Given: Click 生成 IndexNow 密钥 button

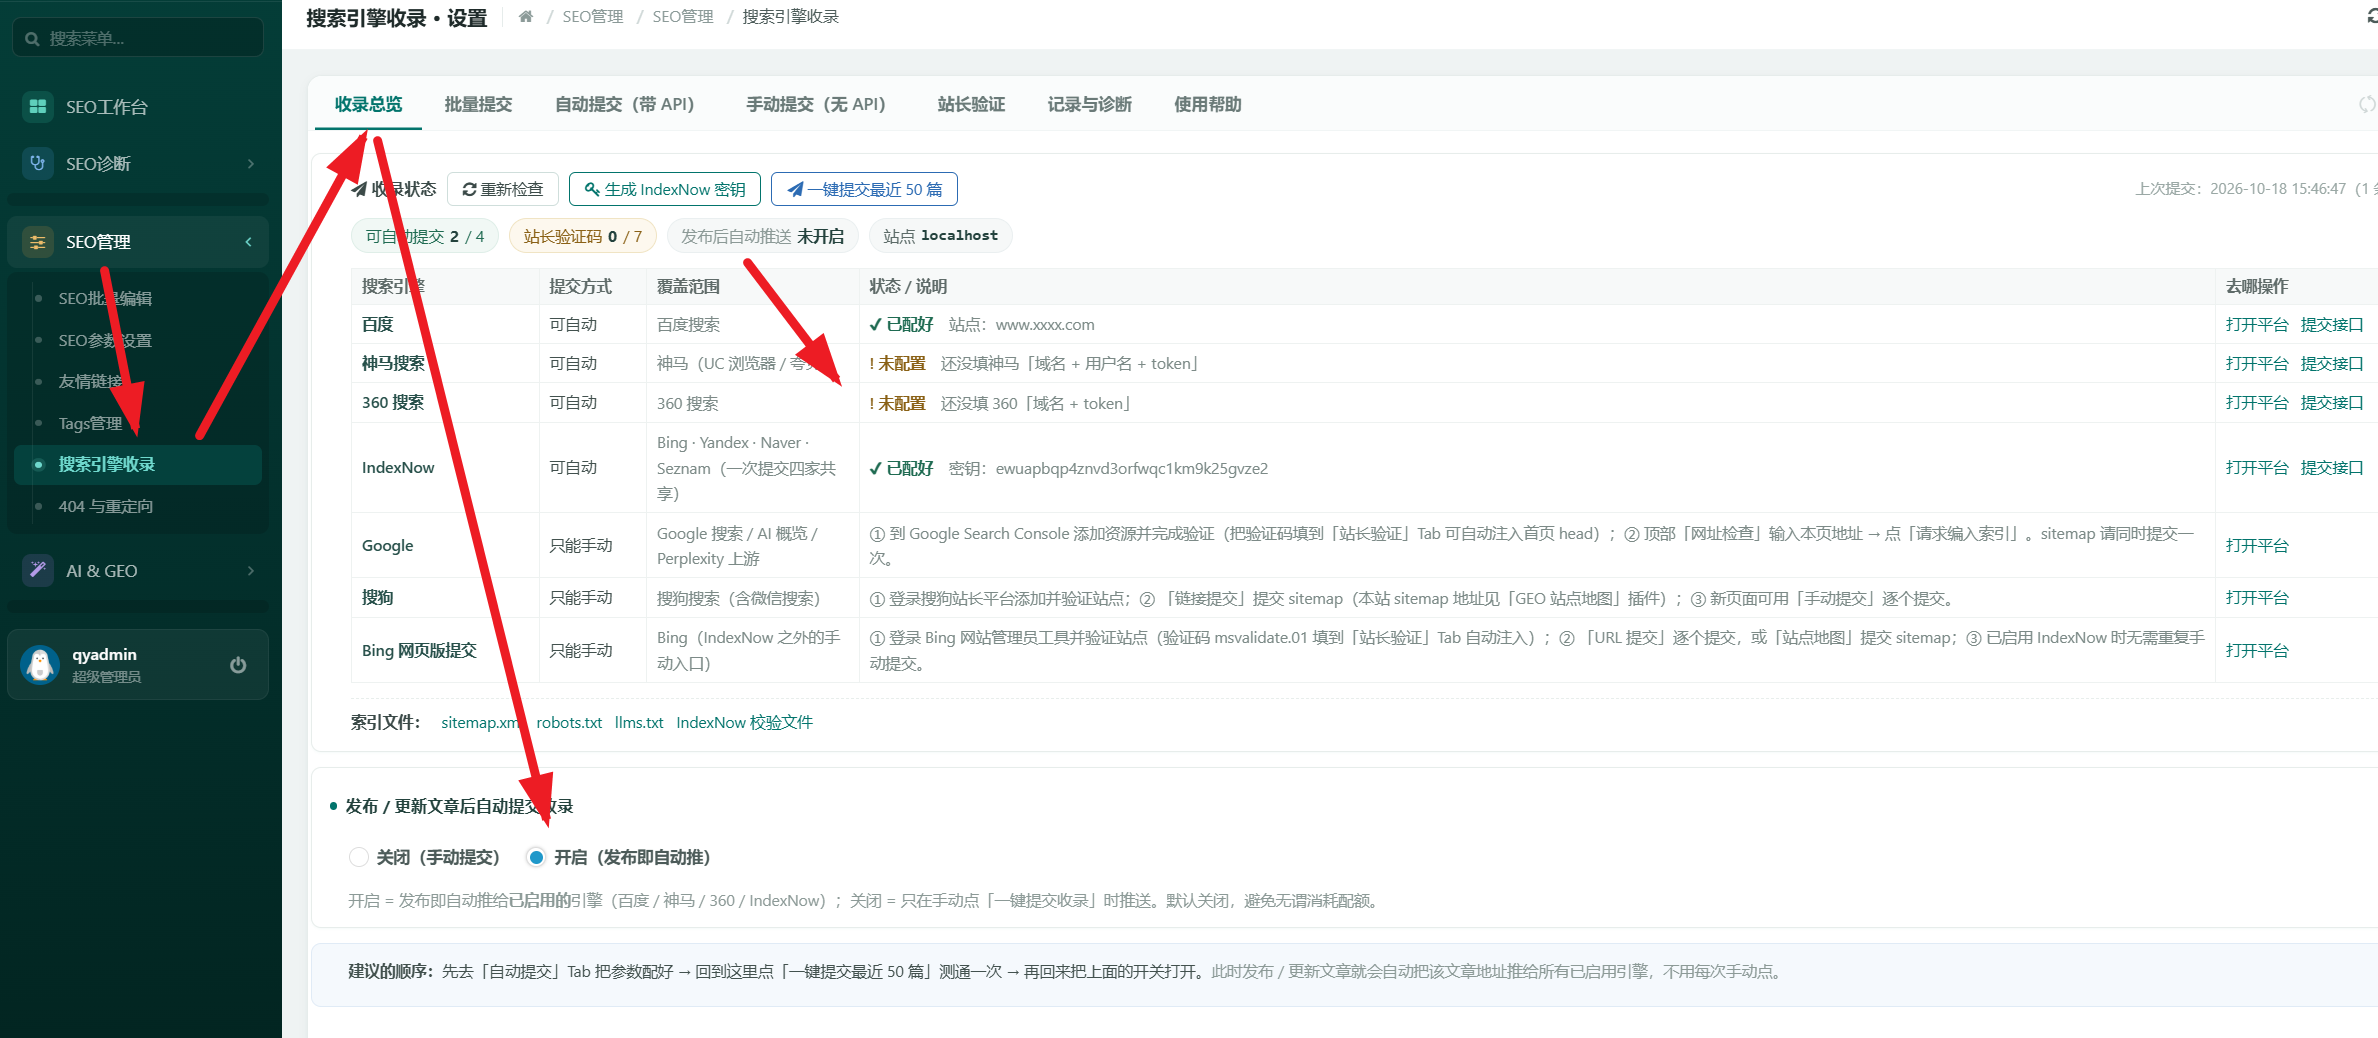Looking at the screenshot, I should point(665,189).
